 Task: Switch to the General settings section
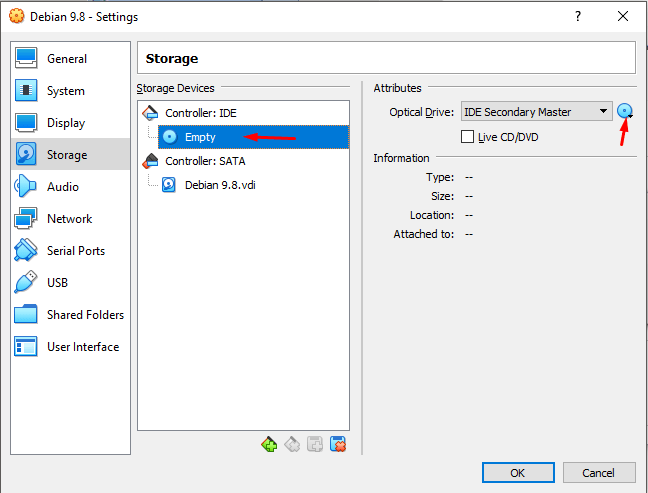coord(66,59)
